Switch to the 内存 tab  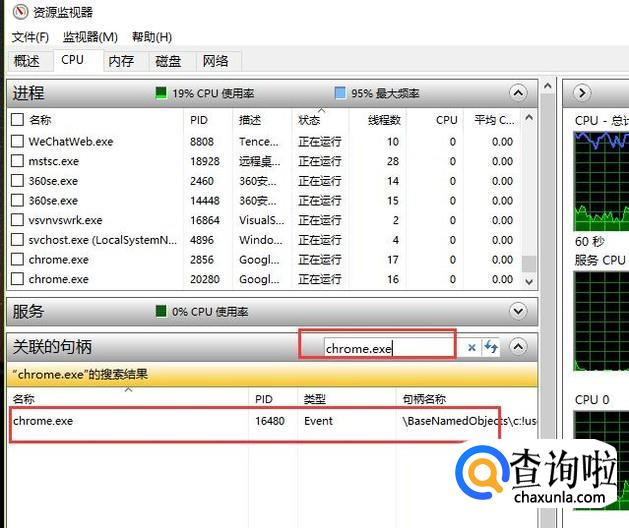(121, 61)
